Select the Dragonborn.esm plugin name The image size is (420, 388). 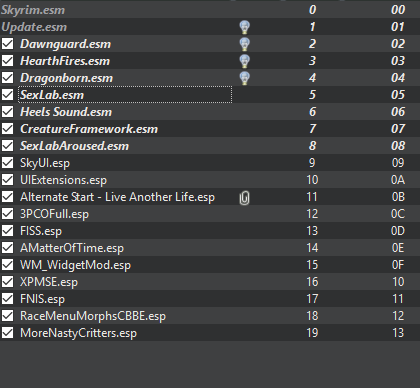tap(66, 78)
